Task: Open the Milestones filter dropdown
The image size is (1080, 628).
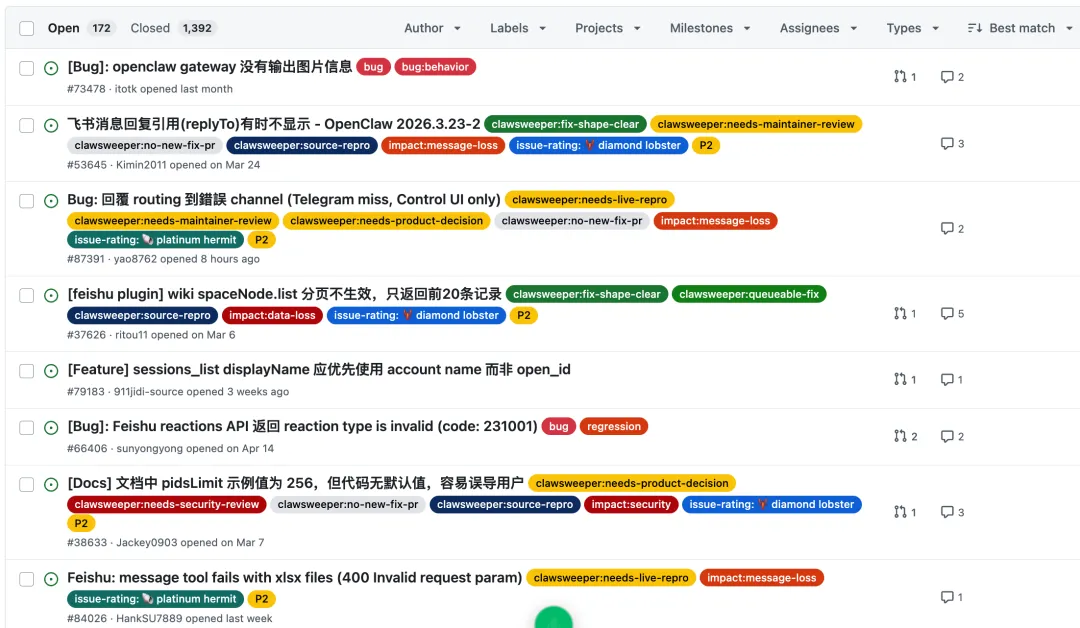Action: [709, 28]
